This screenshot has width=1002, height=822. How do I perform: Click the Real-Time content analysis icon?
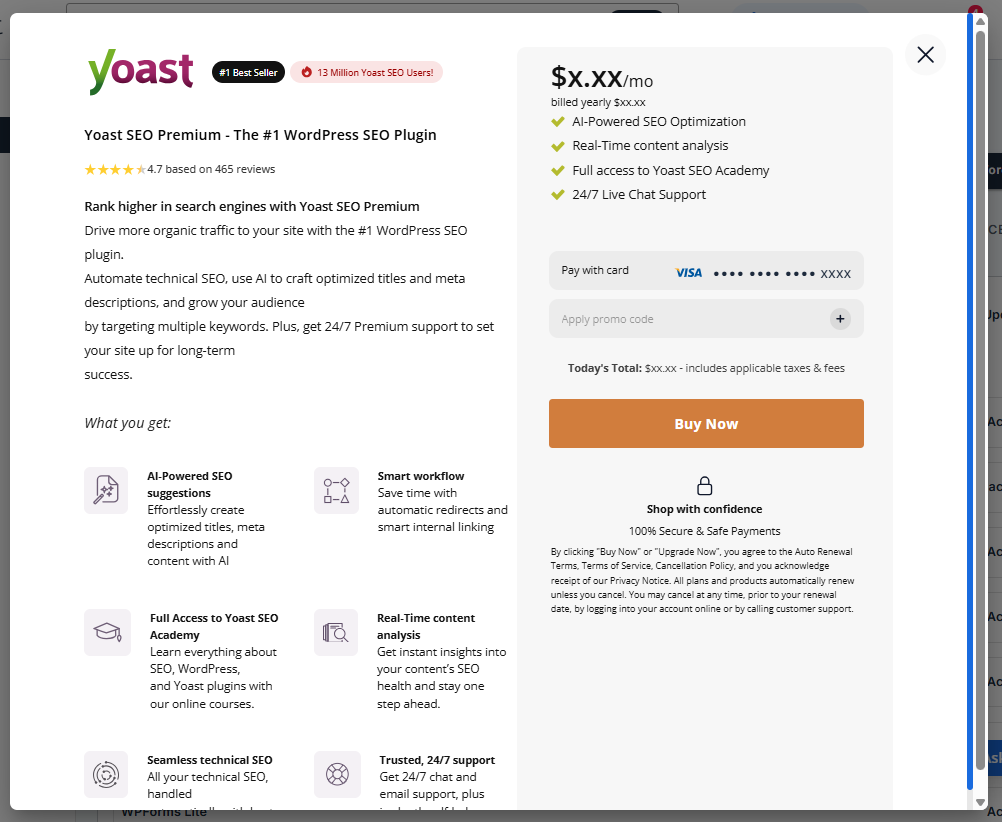[x=336, y=632]
